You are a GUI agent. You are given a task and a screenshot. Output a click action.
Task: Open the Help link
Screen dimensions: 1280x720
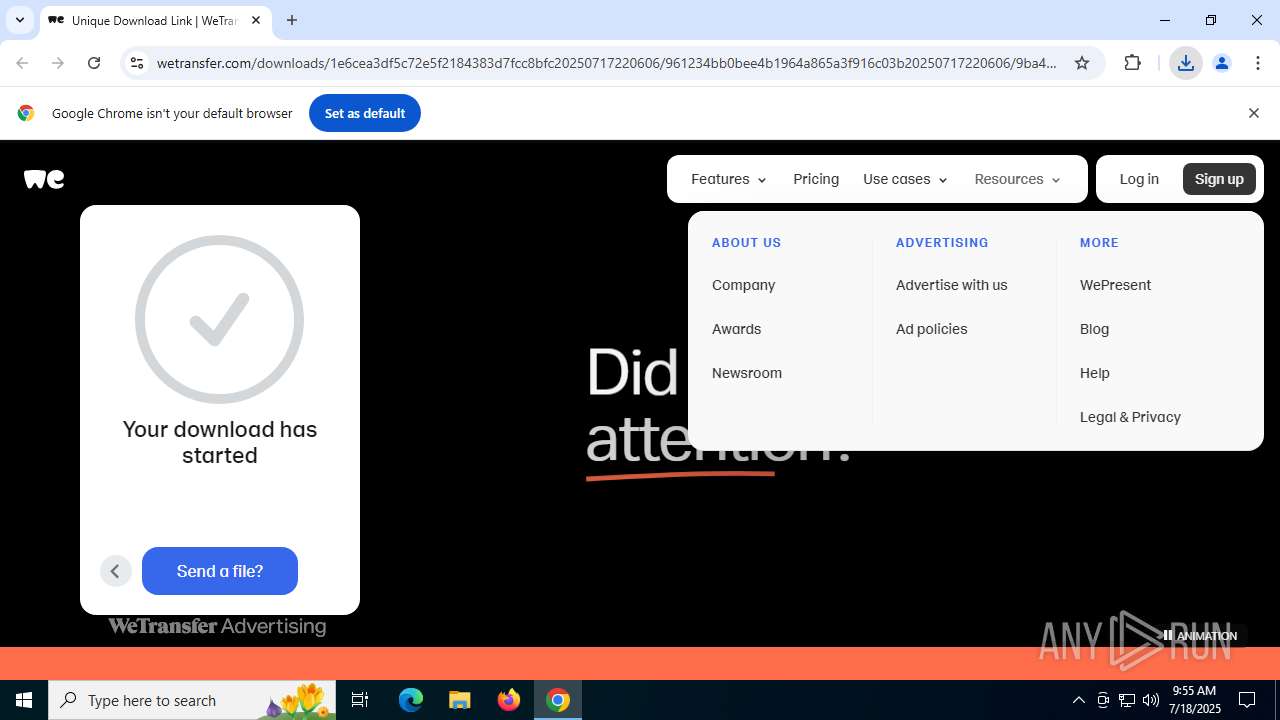[1095, 373]
